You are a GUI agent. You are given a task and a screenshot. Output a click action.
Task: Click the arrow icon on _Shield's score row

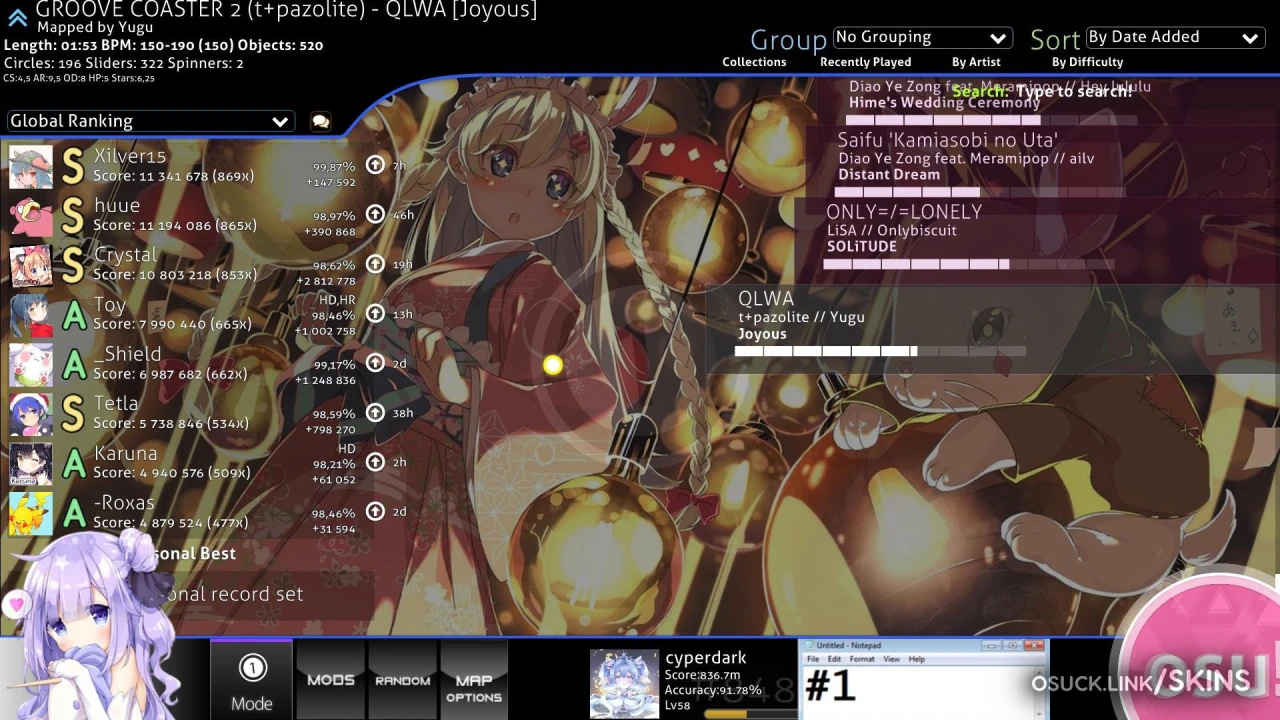point(375,362)
